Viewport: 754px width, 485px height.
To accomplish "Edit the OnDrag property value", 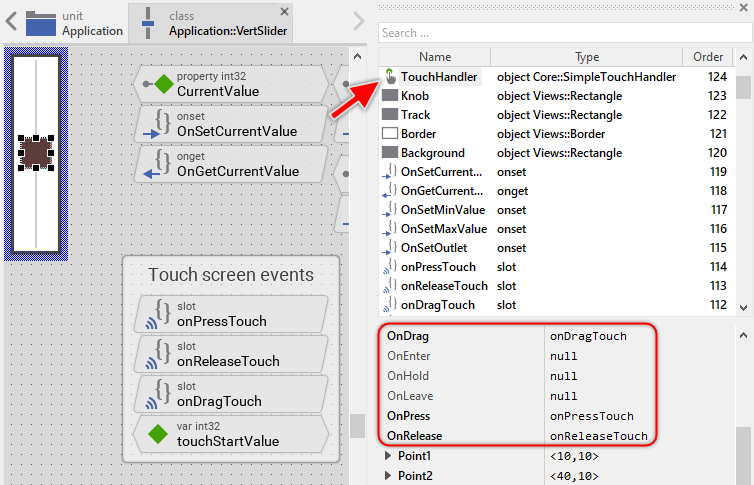I will click(600, 336).
